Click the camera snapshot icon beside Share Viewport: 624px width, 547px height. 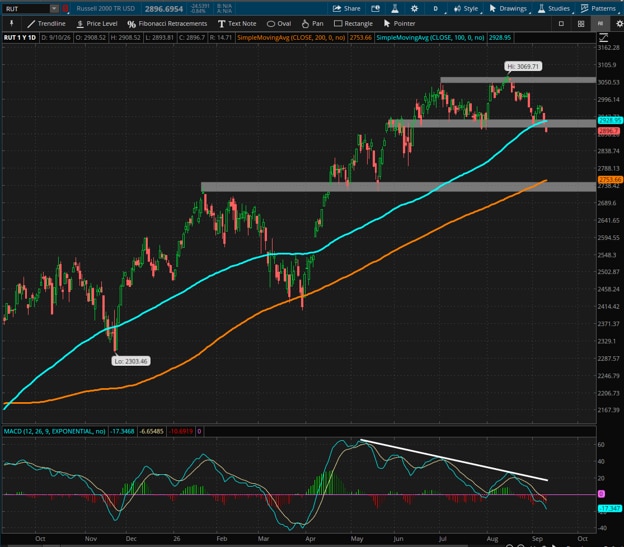point(375,8)
